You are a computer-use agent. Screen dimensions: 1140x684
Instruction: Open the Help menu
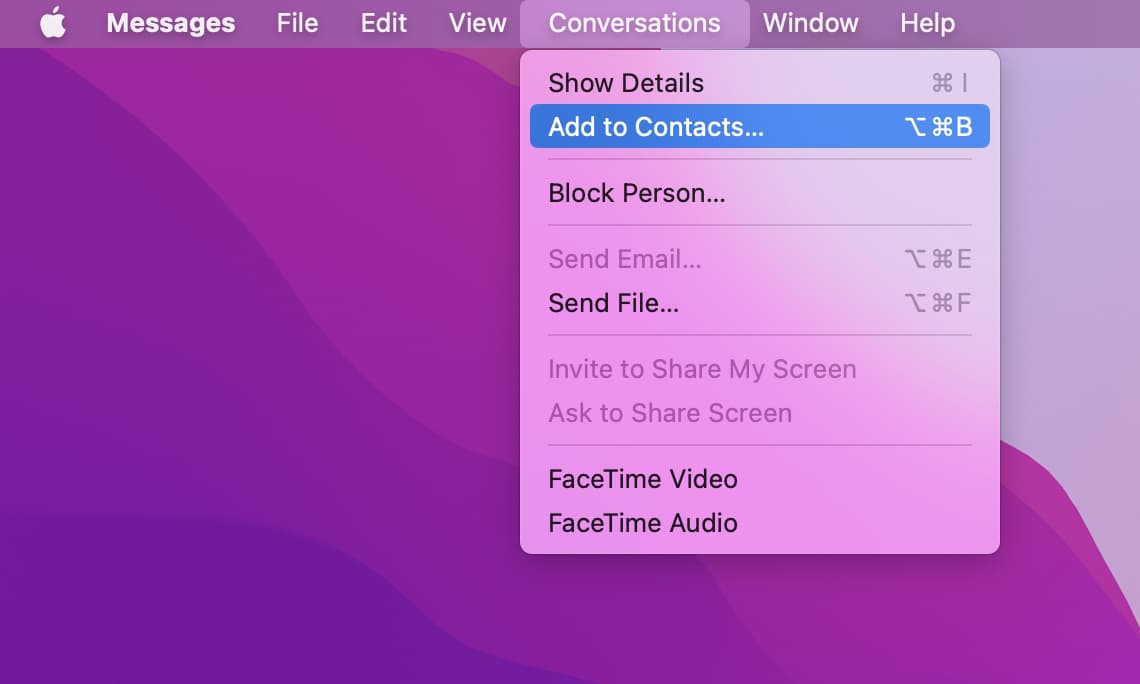tap(927, 23)
